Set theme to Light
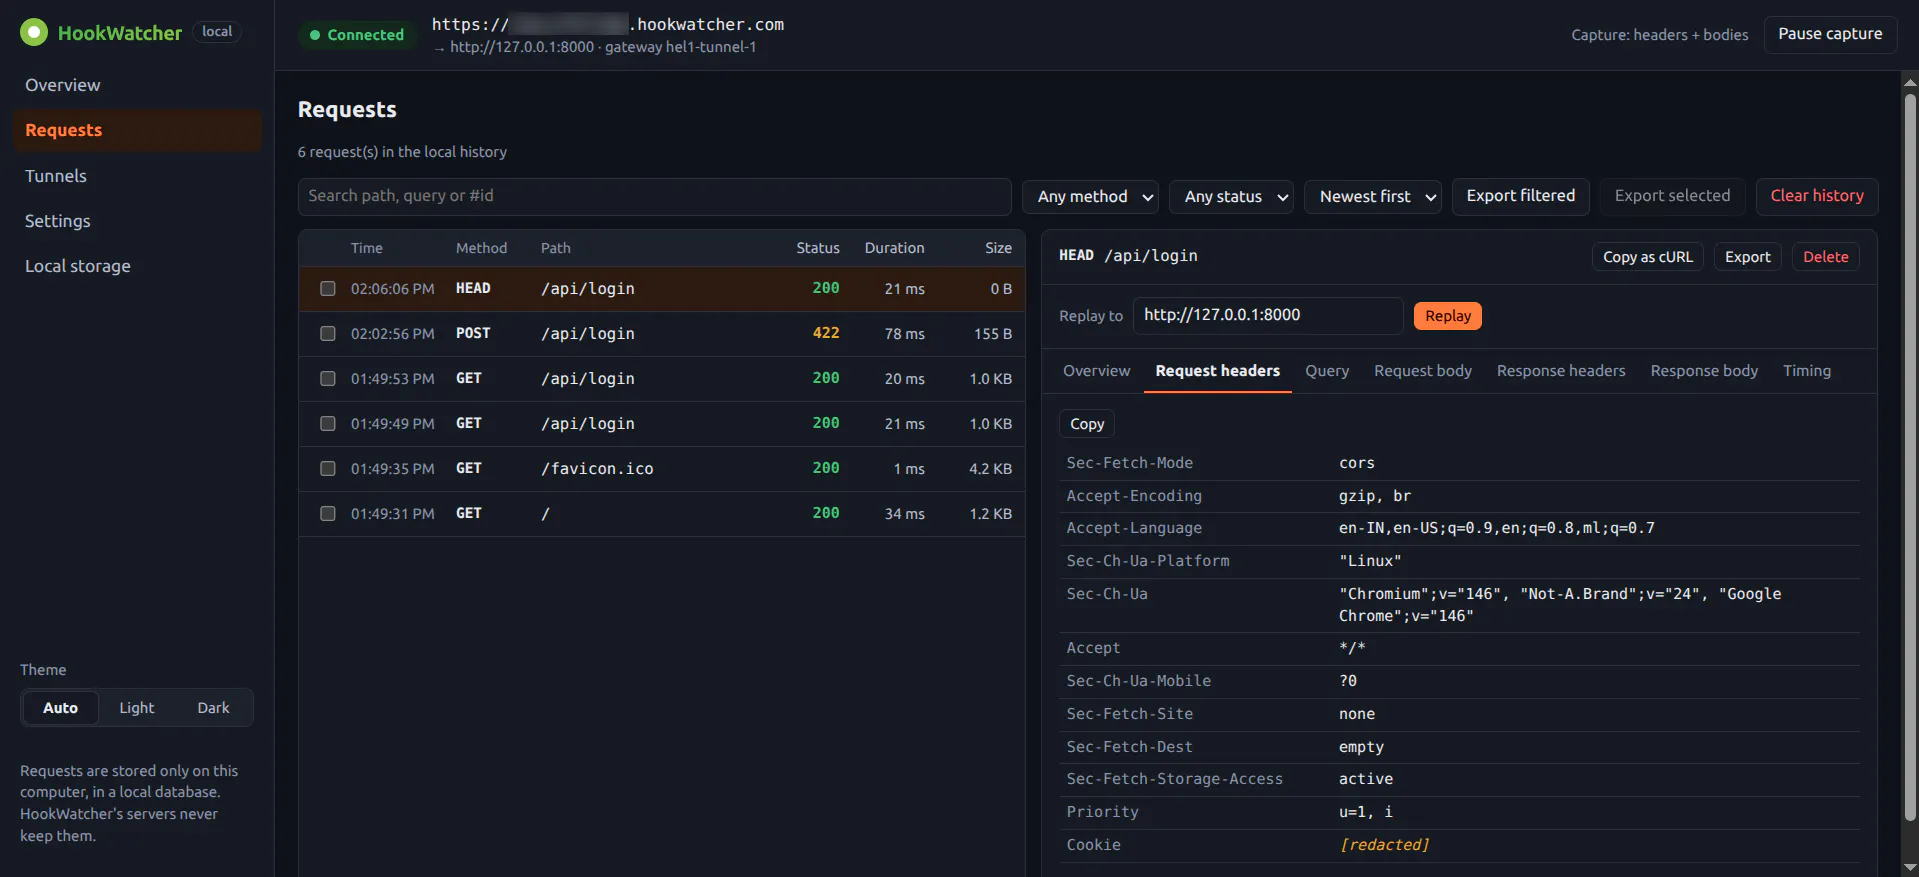This screenshot has width=1919, height=877. coord(137,708)
